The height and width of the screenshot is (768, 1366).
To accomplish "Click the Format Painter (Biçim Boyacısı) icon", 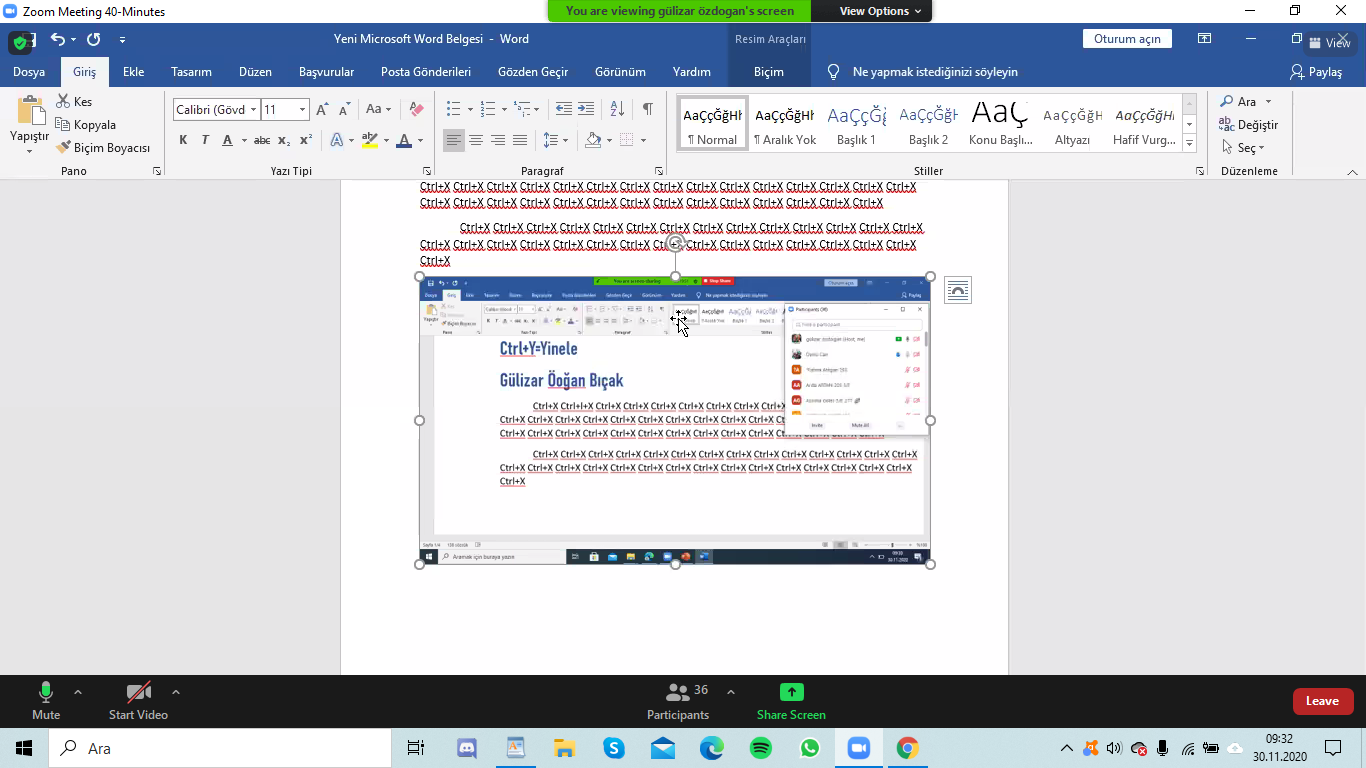I will click(x=64, y=148).
